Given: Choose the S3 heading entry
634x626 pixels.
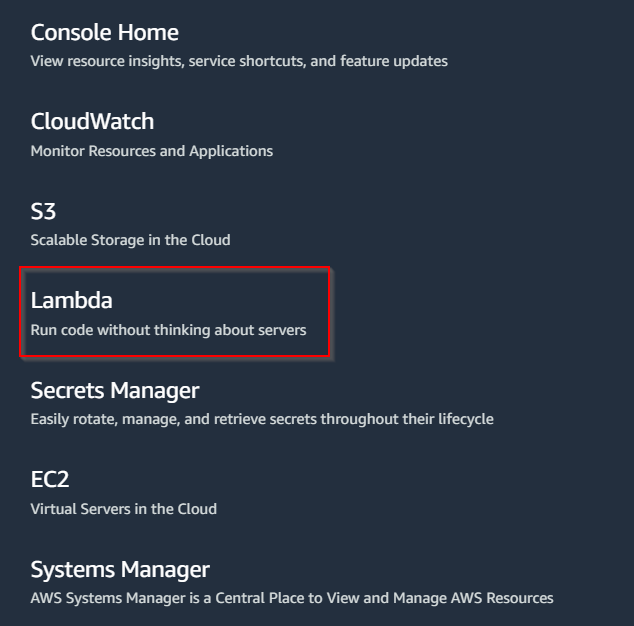Looking at the screenshot, I should click(43, 211).
